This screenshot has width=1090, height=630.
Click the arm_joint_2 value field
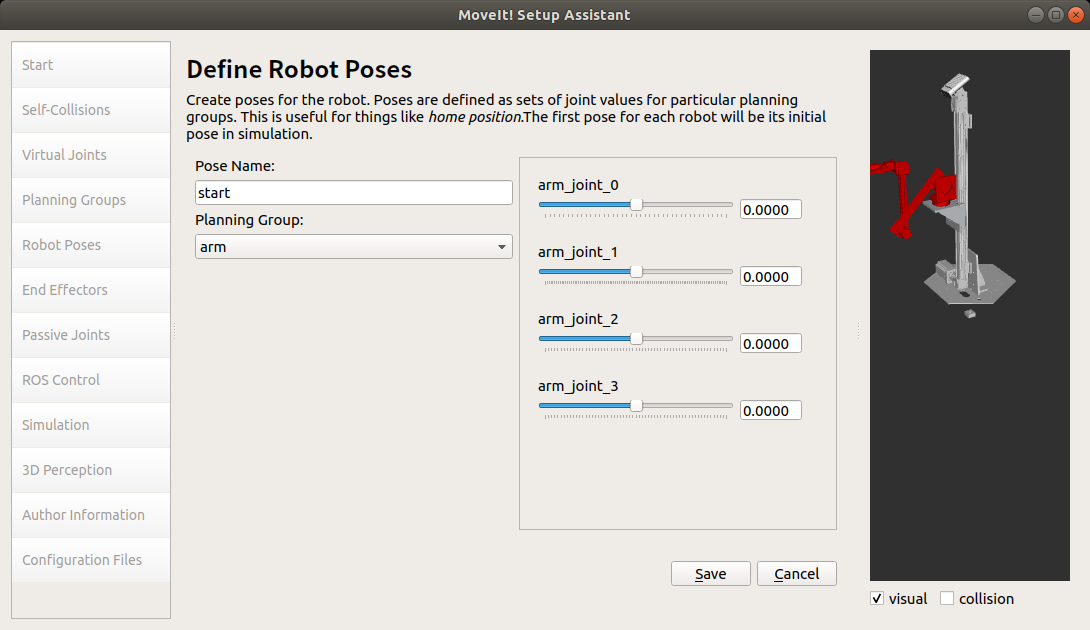tap(770, 344)
